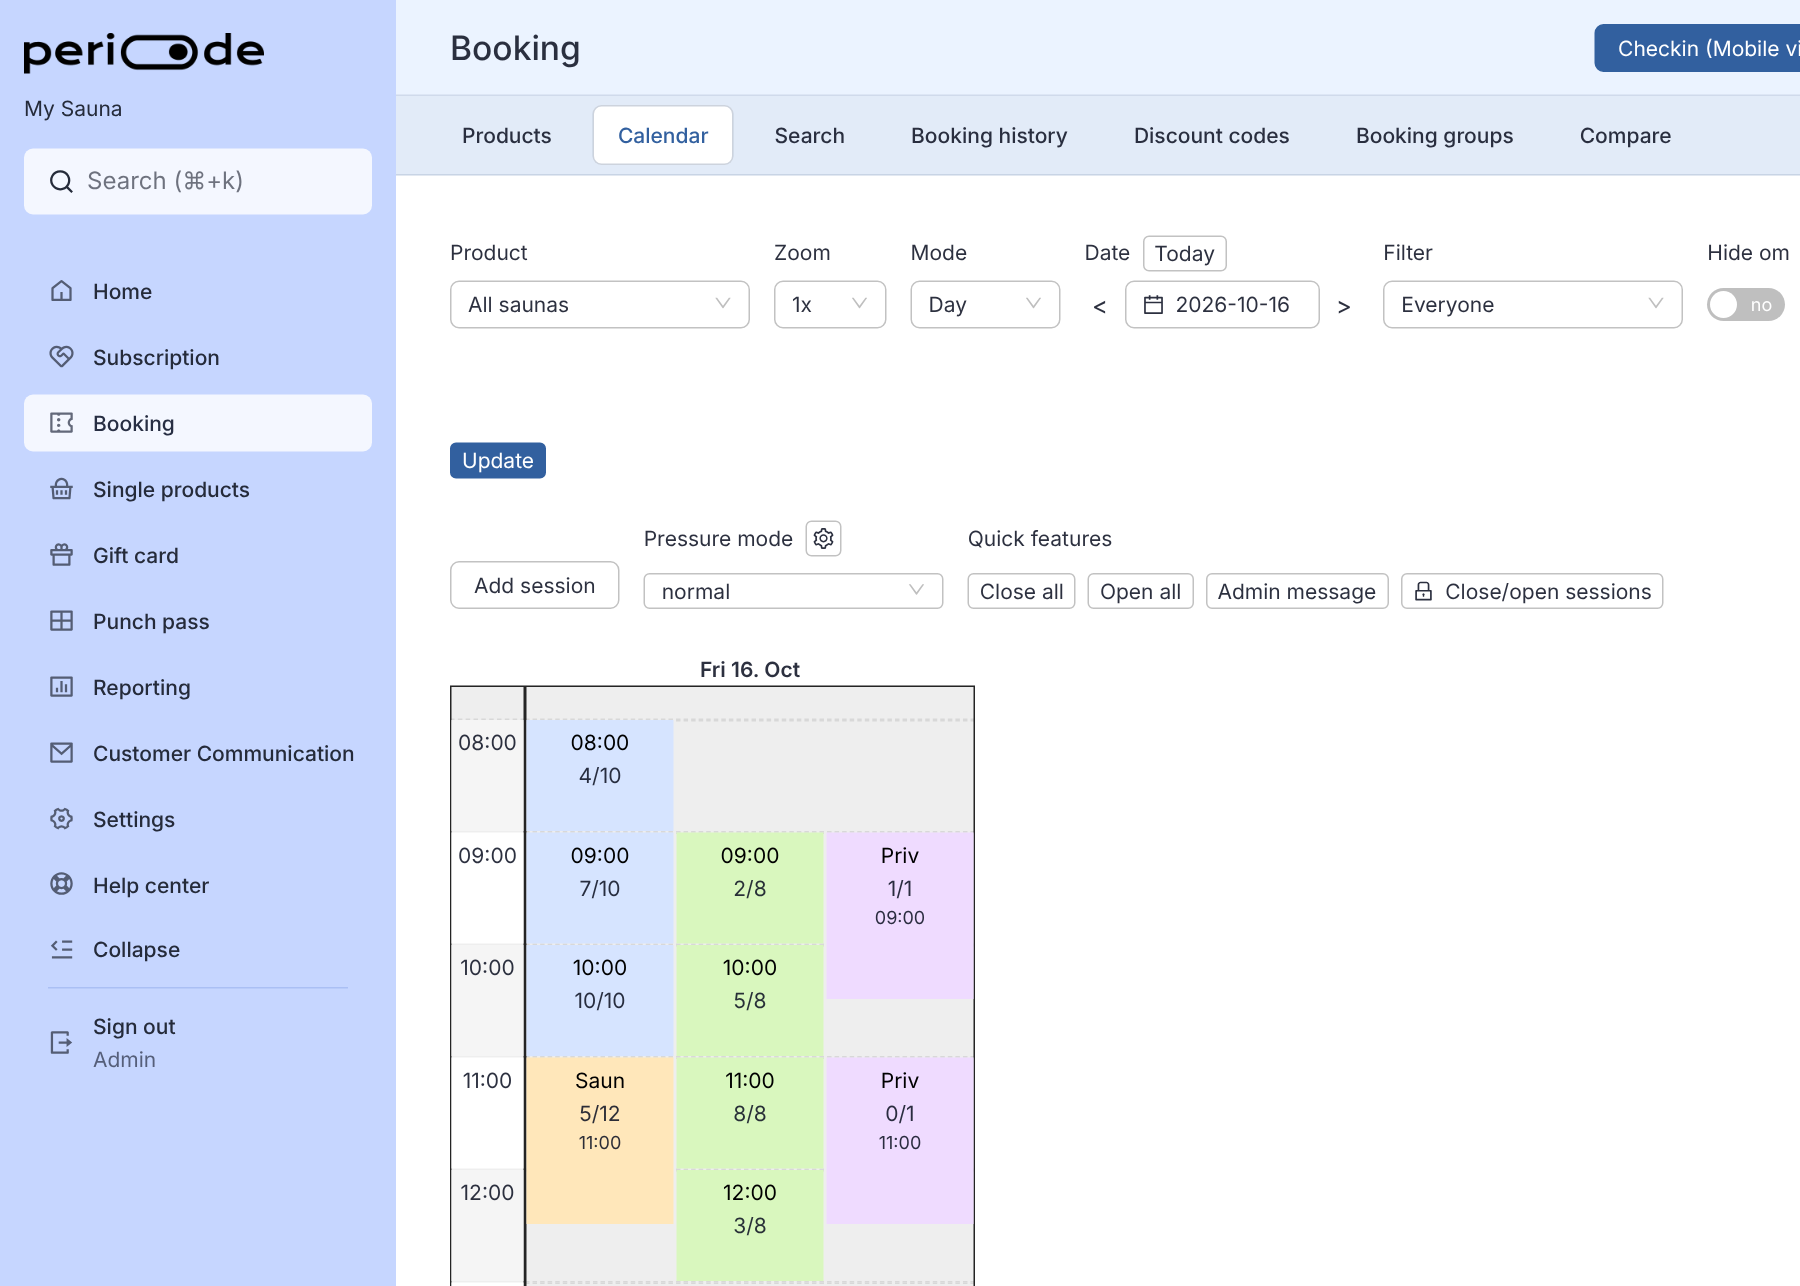Click the Collapse sidebar icon
Screen dimensions: 1800x1286
pyautogui.click(x=62, y=949)
